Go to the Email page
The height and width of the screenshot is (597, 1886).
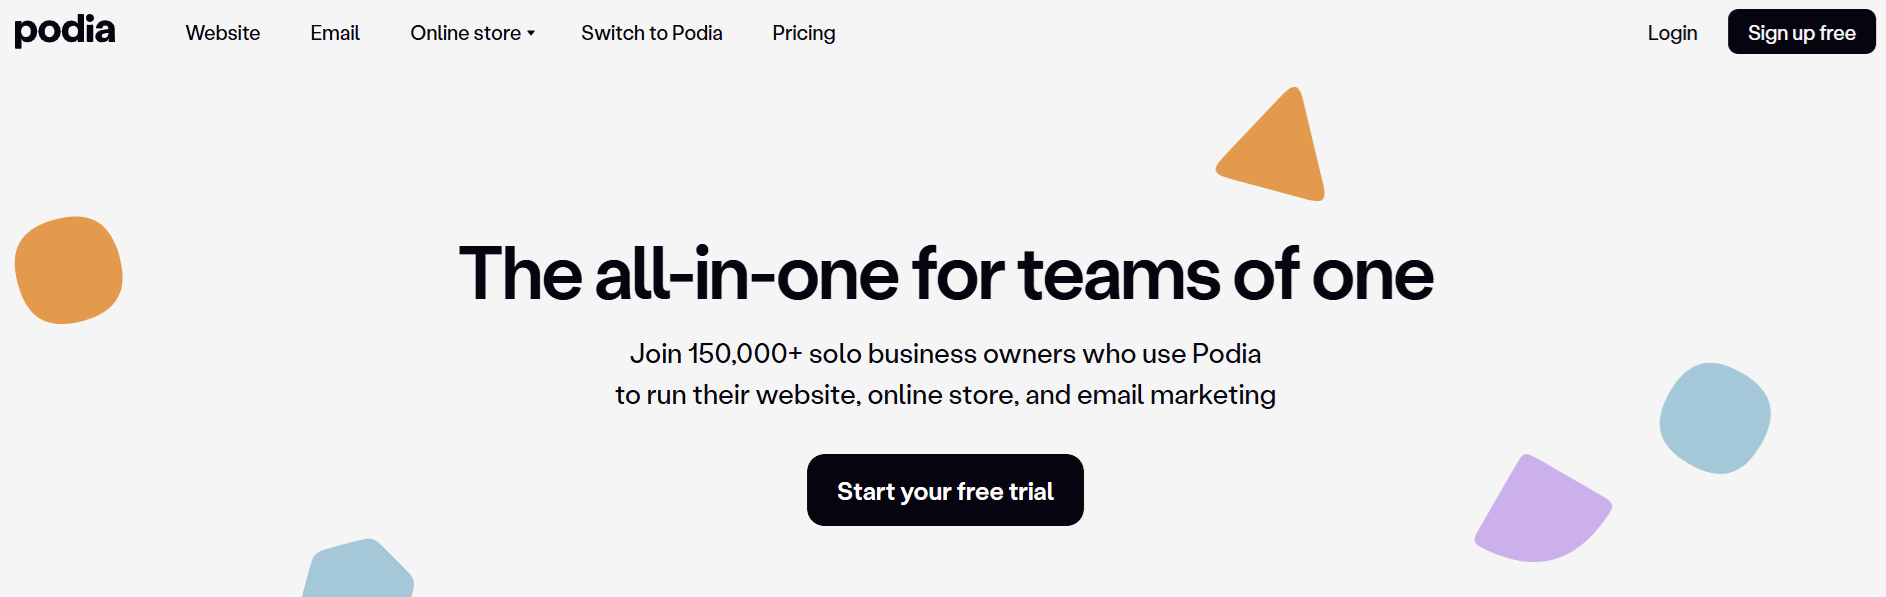coord(335,33)
